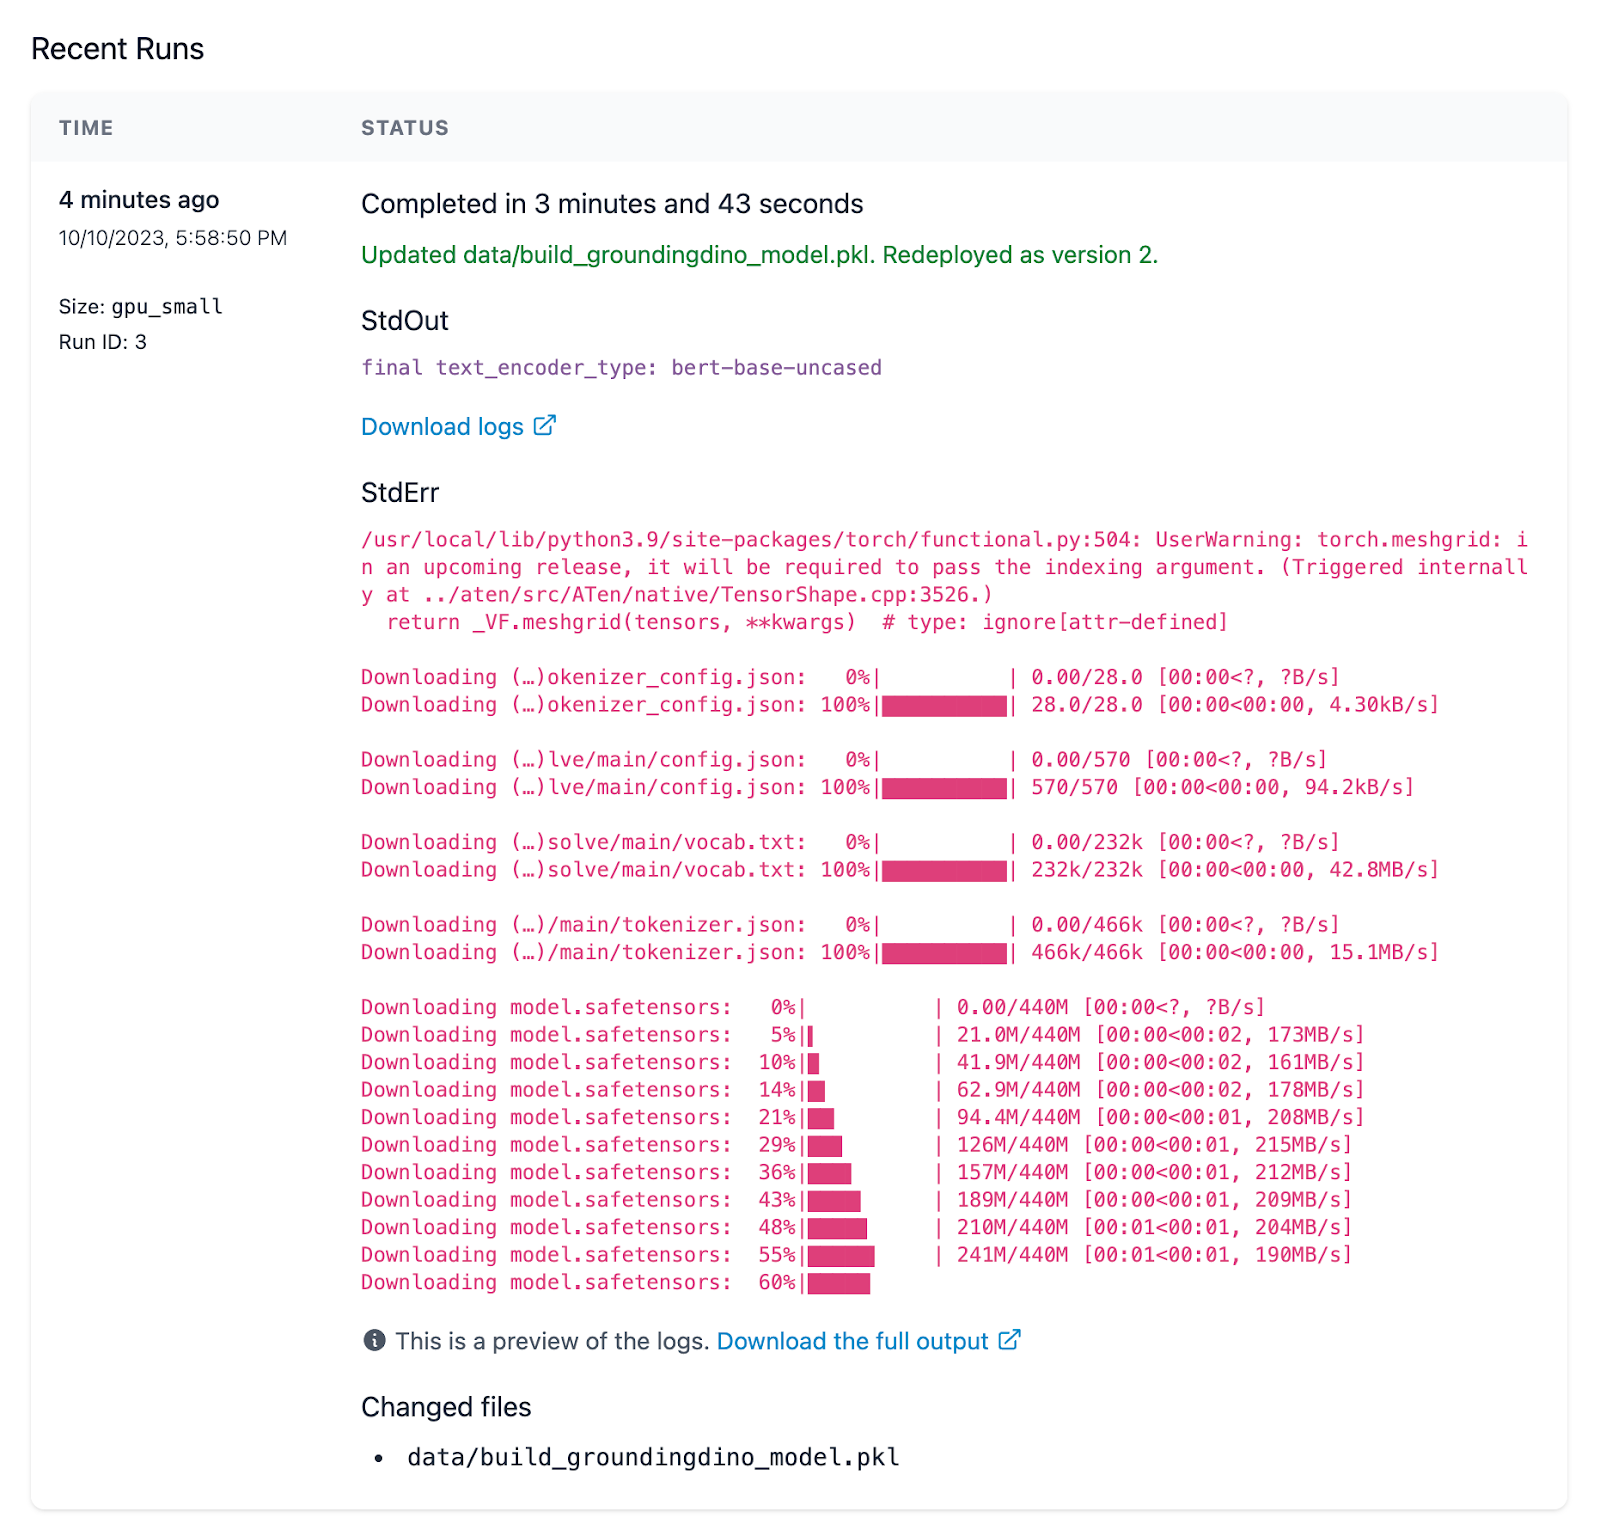The image size is (1600, 1530).
Task: Click the external-link icon beside Download logs
Action: (544, 426)
